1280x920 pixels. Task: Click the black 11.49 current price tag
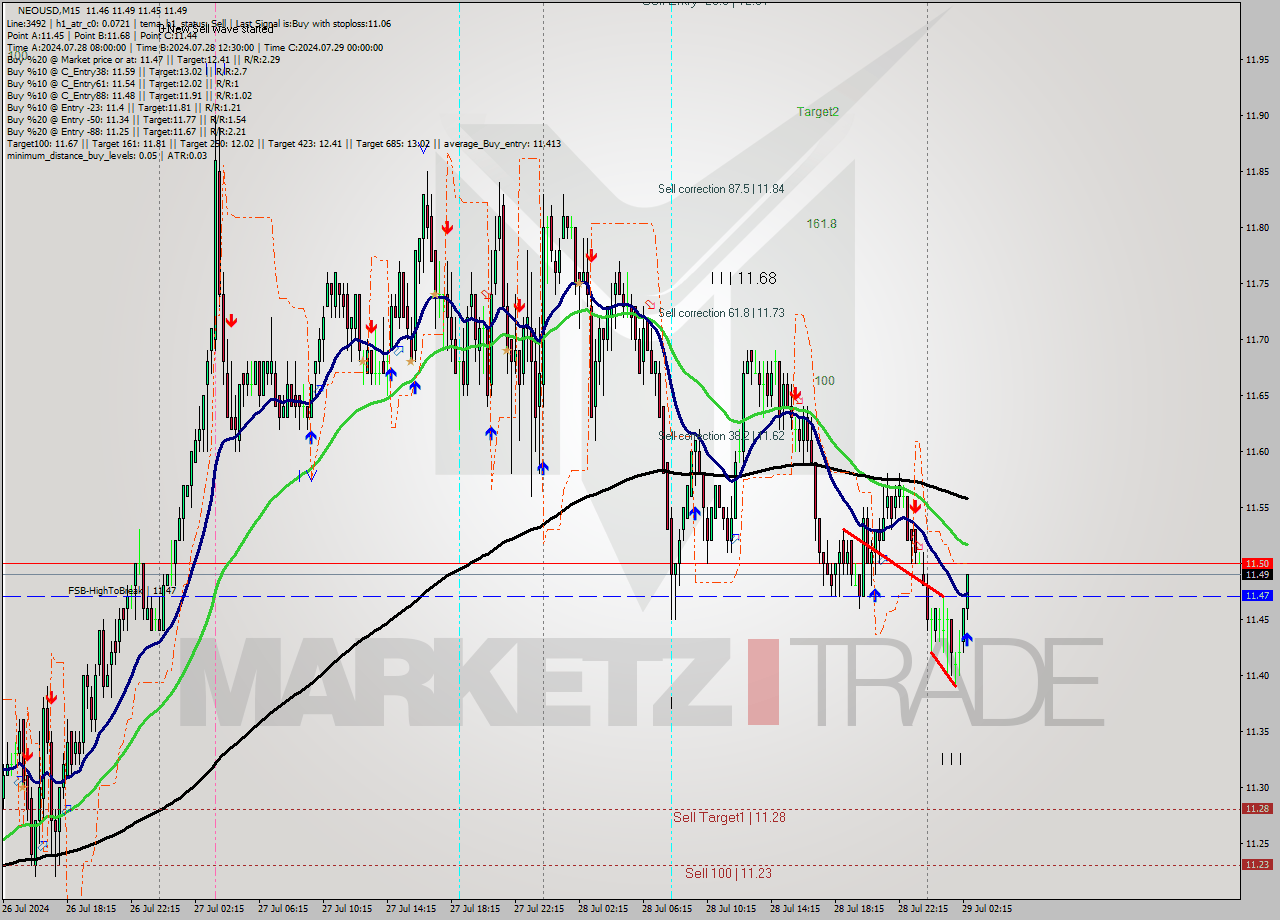[x=1256, y=575]
